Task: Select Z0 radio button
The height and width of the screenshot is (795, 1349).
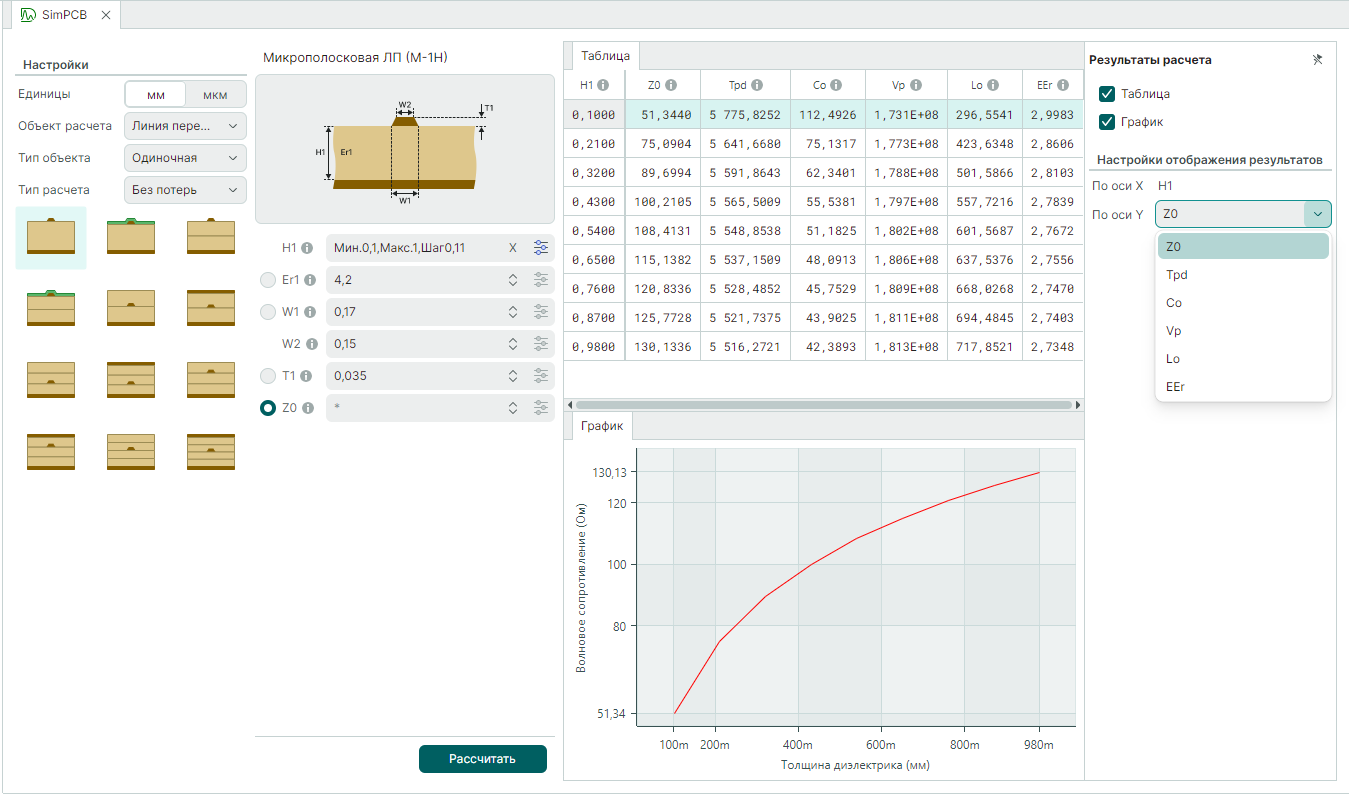Action: (267, 408)
